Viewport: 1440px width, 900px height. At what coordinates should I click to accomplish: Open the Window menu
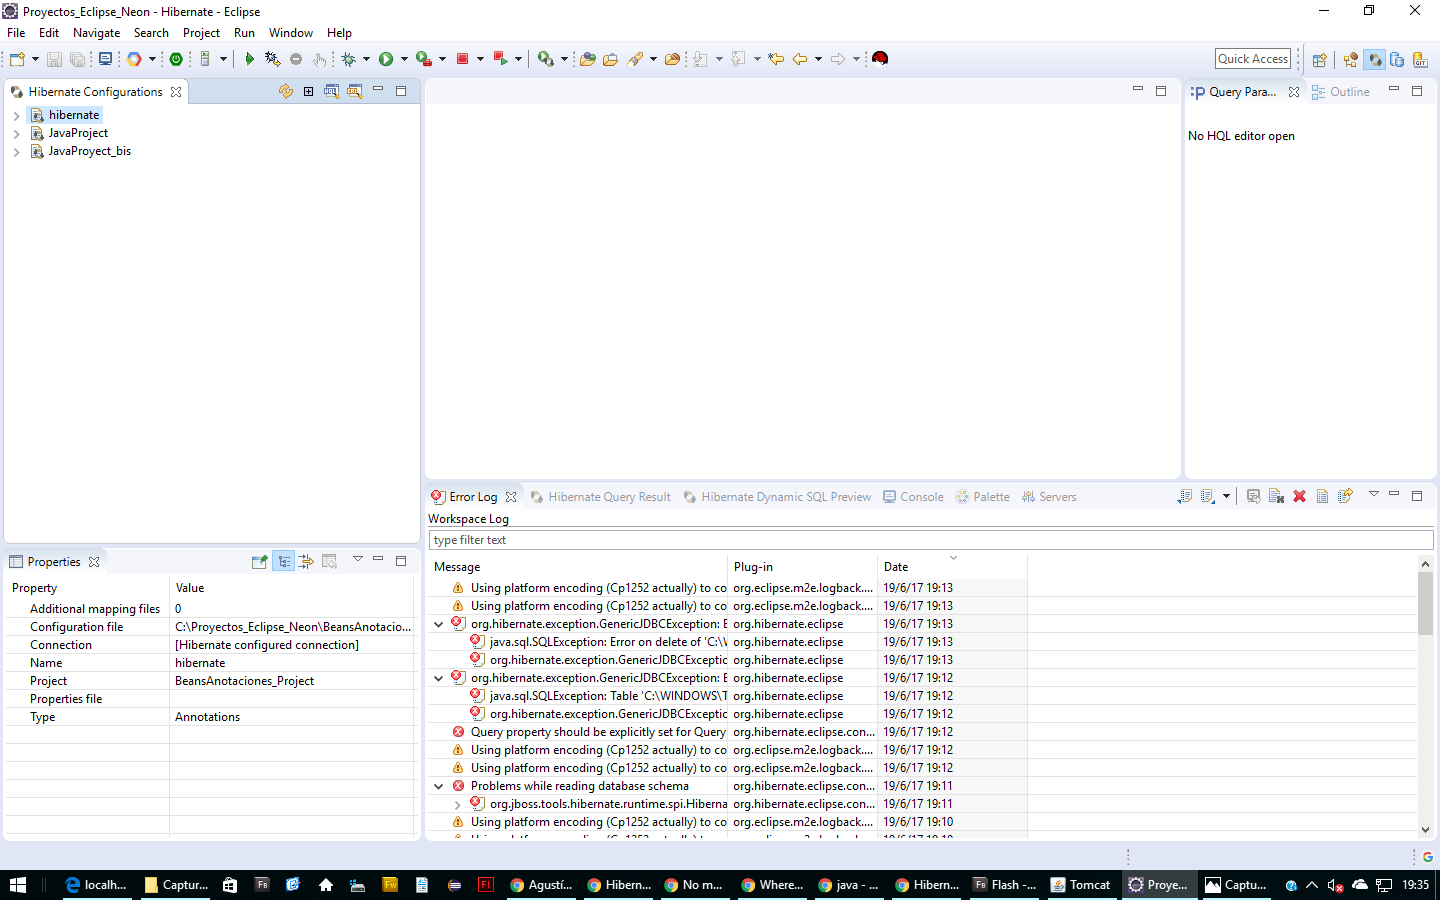290,33
